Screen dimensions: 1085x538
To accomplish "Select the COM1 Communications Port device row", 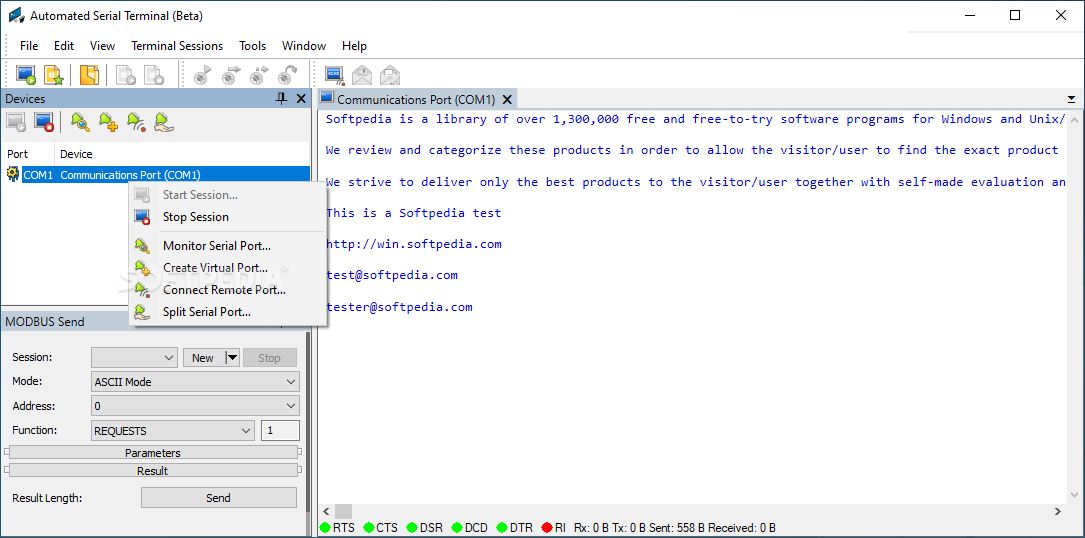I will point(165,174).
